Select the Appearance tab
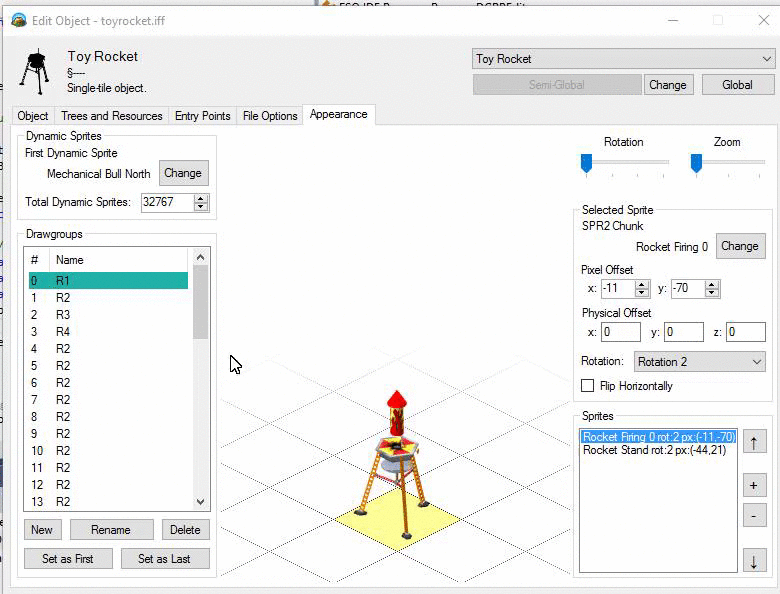The height and width of the screenshot is (594, 780). [339, 114]
